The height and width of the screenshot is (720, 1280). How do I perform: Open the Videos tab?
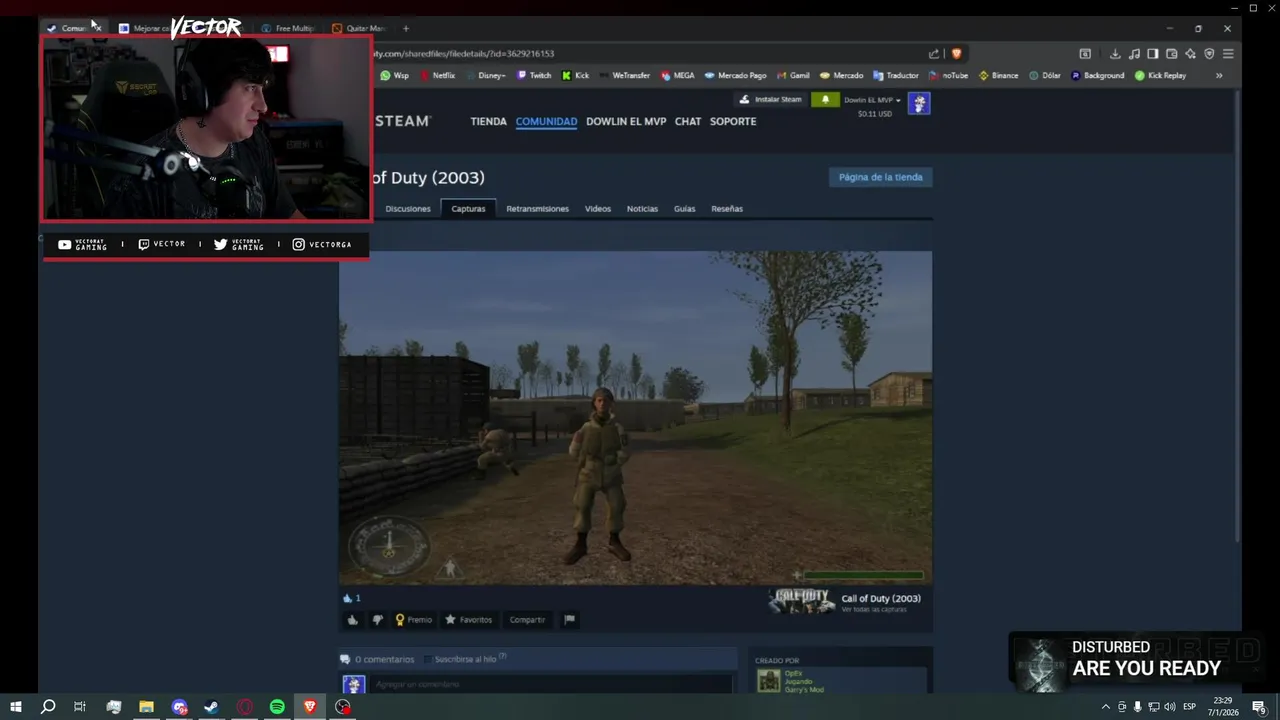click(598, 209)
